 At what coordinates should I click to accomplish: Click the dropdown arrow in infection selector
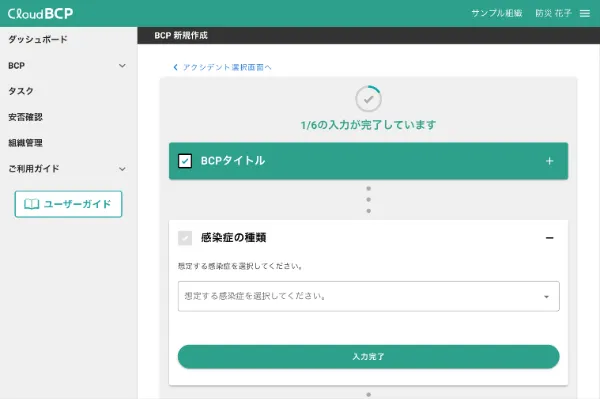(546, 297)
